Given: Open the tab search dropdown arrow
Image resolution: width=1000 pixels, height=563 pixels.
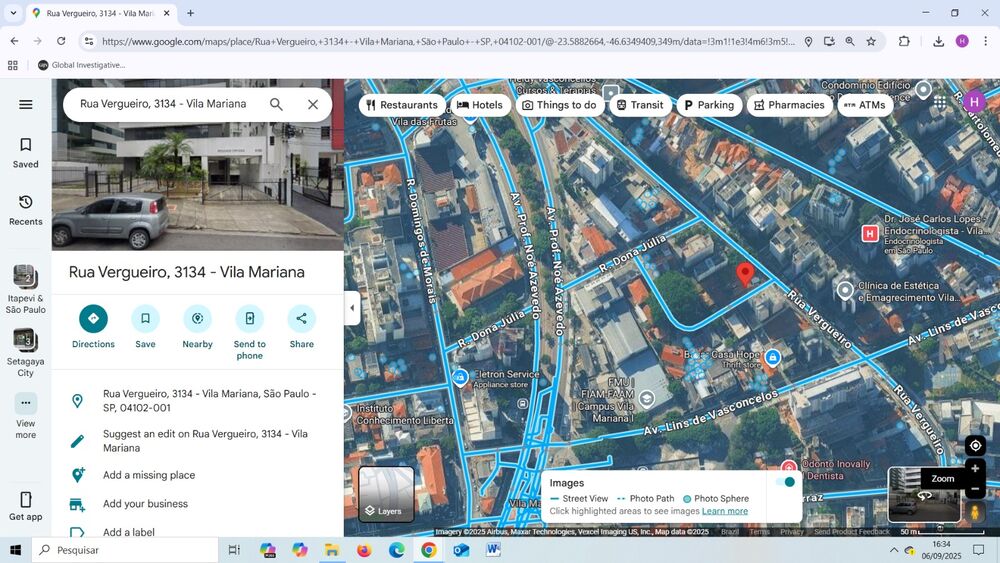Looking at the screenshot, I should [x=13, y=13].
